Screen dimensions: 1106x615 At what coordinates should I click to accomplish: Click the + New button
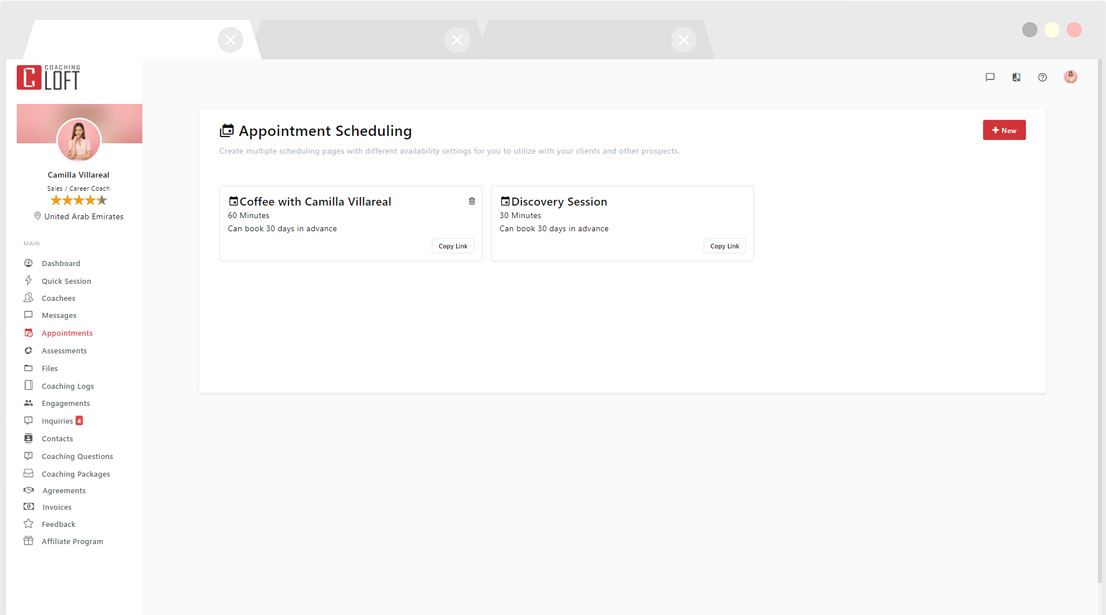(1003, 129)
